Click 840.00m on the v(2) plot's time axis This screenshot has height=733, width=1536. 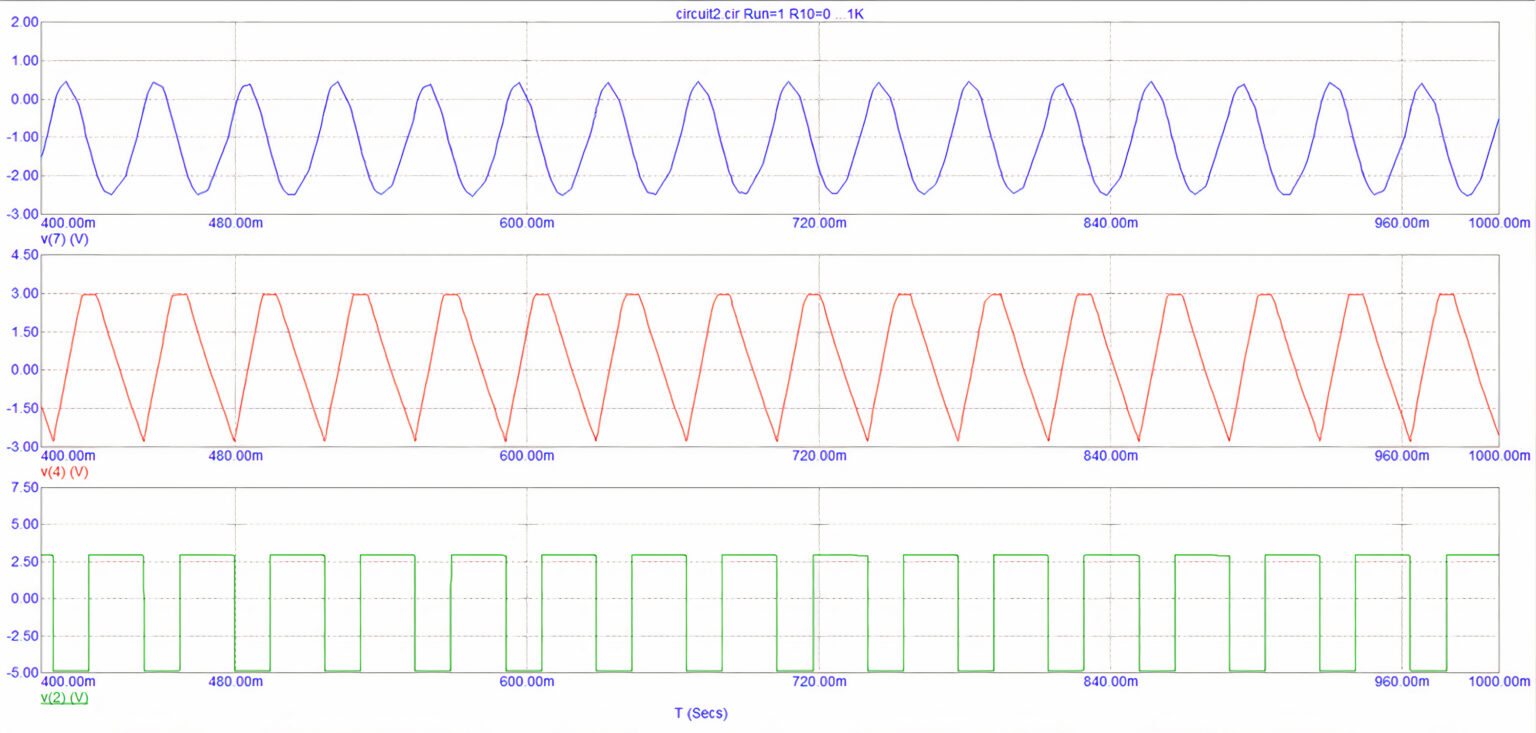point(1110,682)
